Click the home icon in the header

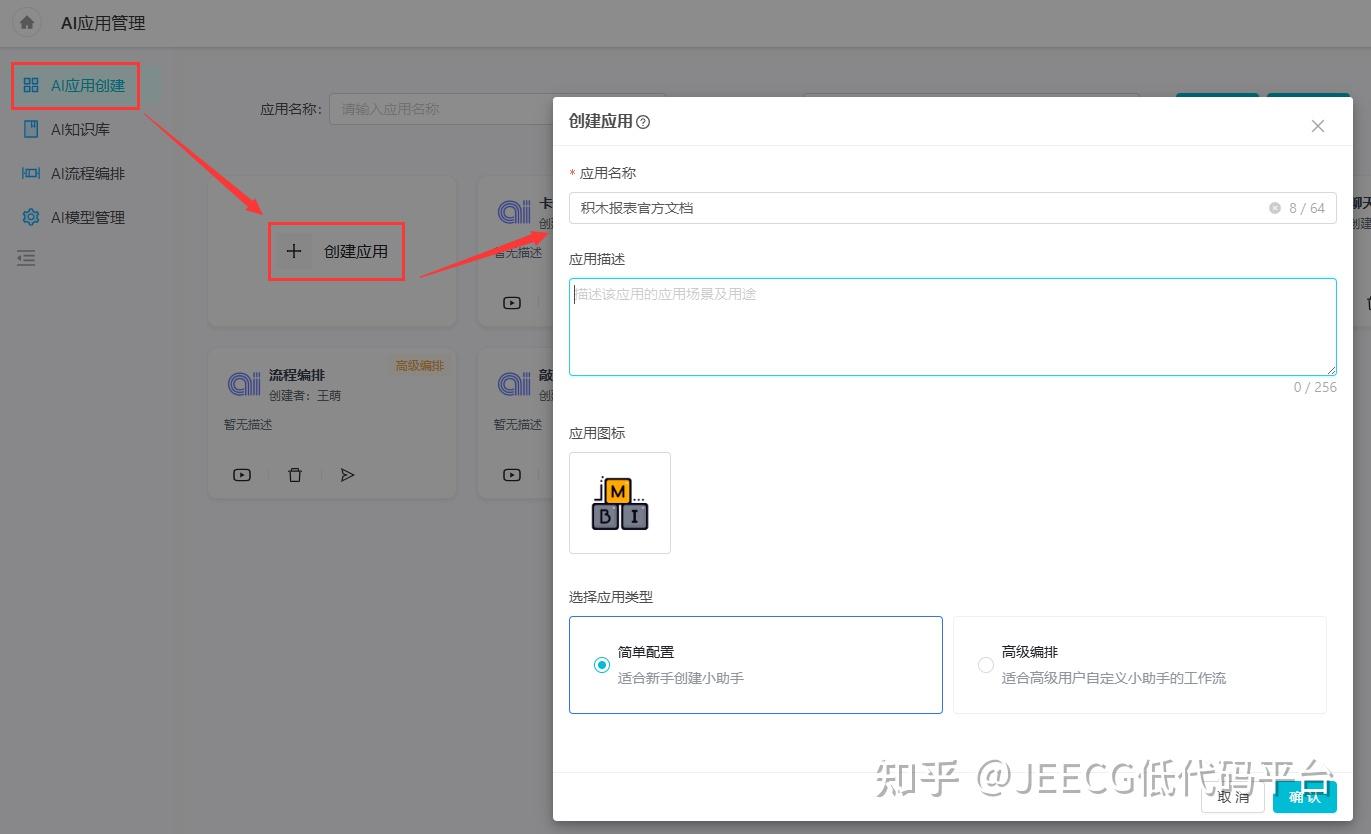tap(27, 22)
